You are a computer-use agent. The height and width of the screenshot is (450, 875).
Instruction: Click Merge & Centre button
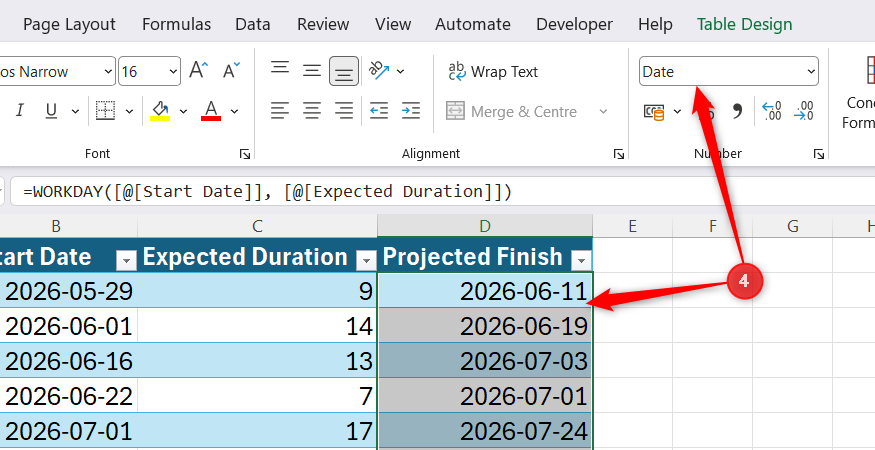coord(511,111)
